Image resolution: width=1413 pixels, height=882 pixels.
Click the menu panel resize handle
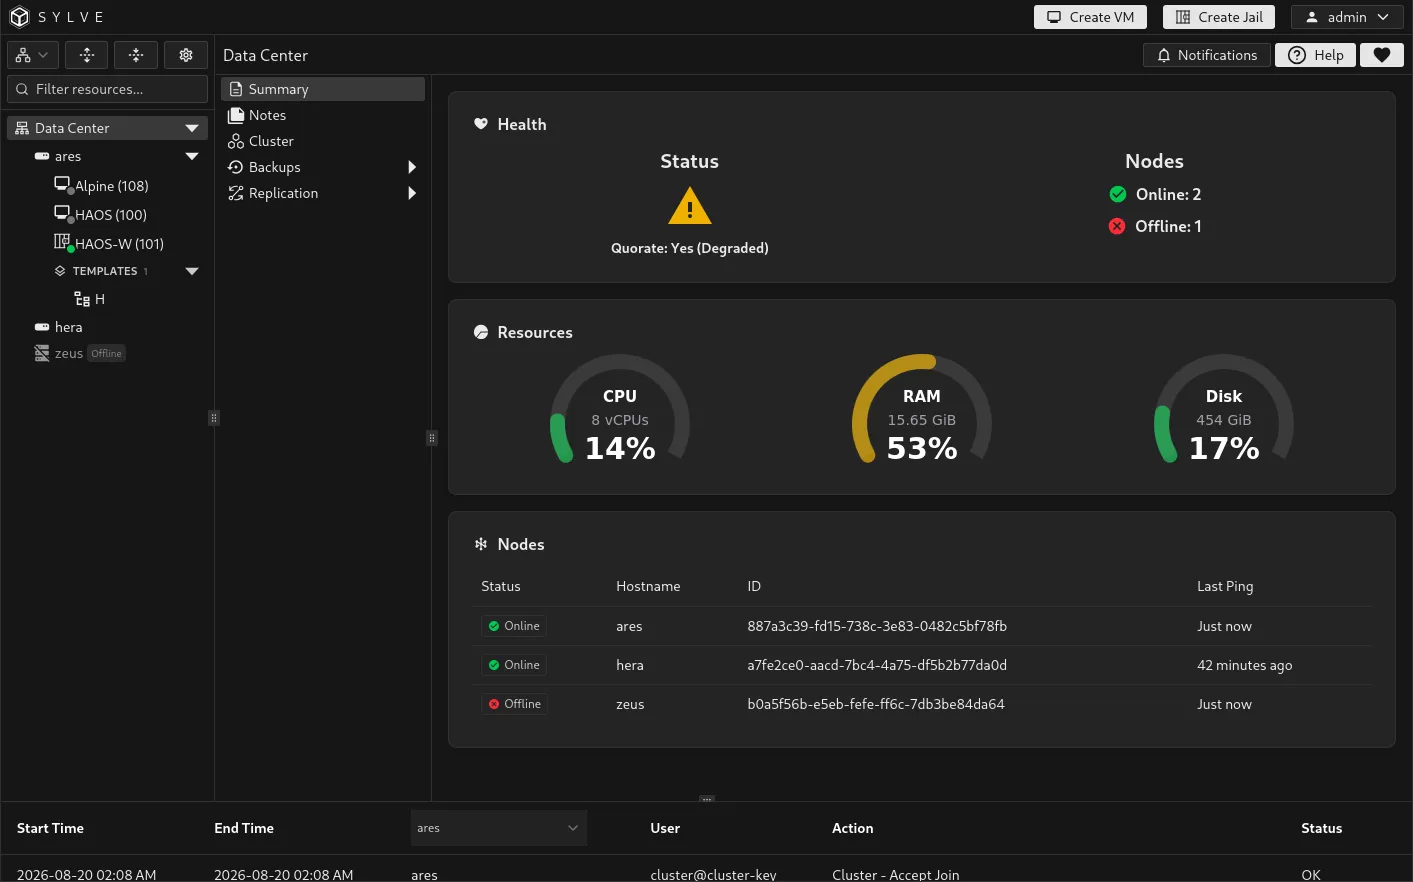click(x=431, y=438)
